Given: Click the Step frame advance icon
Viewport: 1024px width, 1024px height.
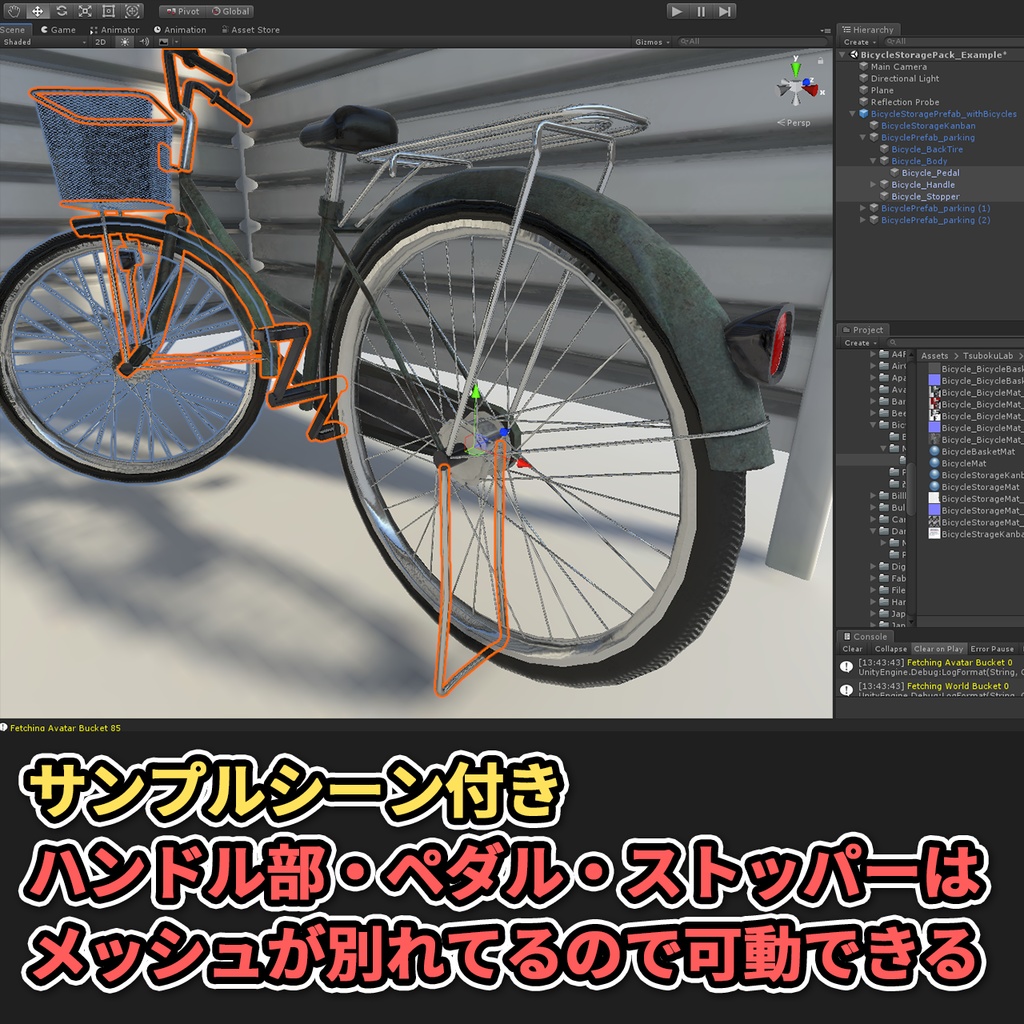Looking at the screenshot, I should (x=725, y=11).
